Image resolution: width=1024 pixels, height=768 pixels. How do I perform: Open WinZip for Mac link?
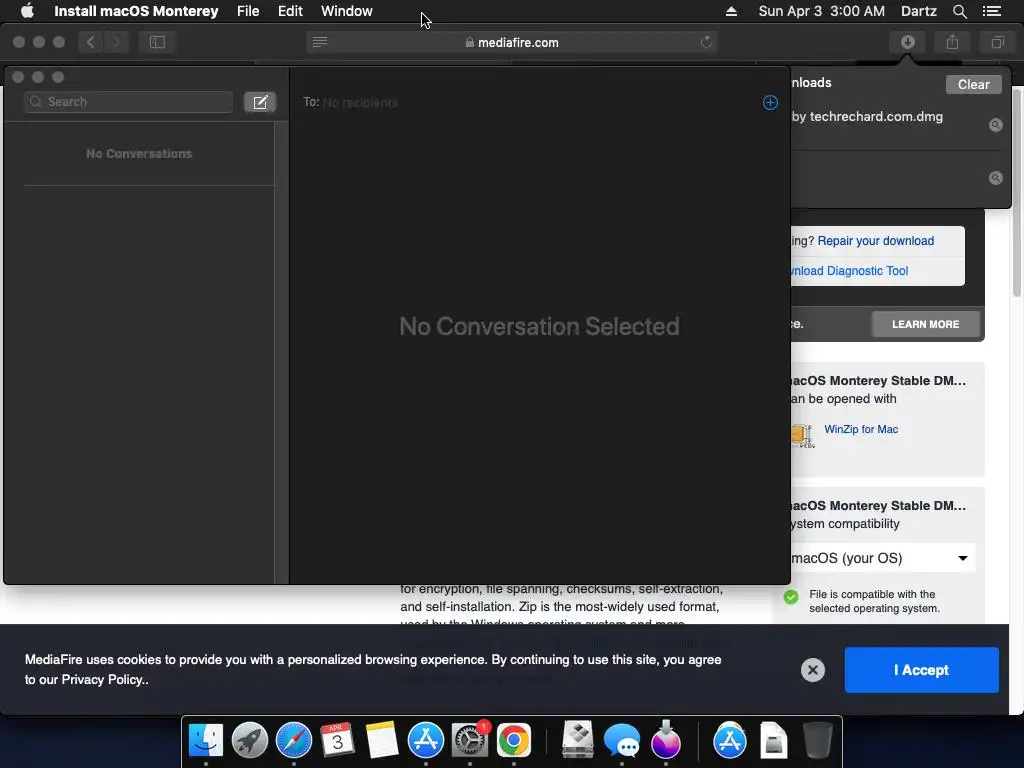point(861,429)
